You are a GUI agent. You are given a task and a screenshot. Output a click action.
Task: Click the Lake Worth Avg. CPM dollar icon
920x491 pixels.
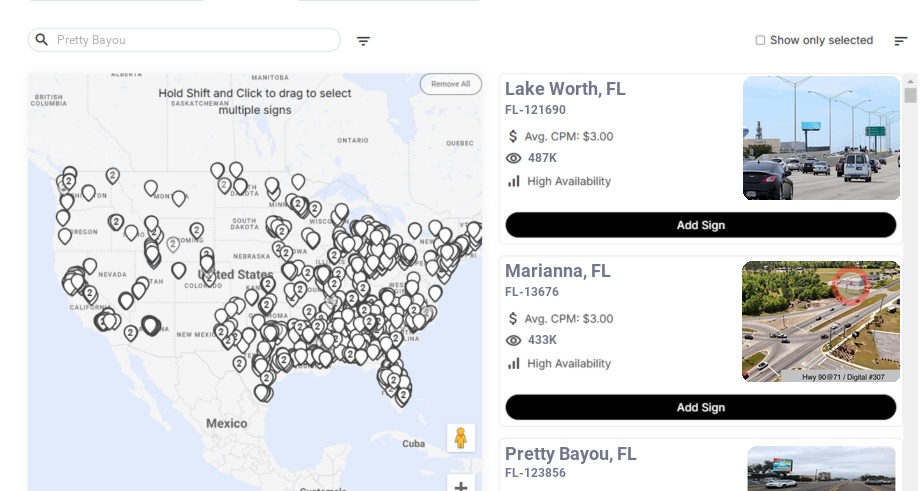[514, 136]
